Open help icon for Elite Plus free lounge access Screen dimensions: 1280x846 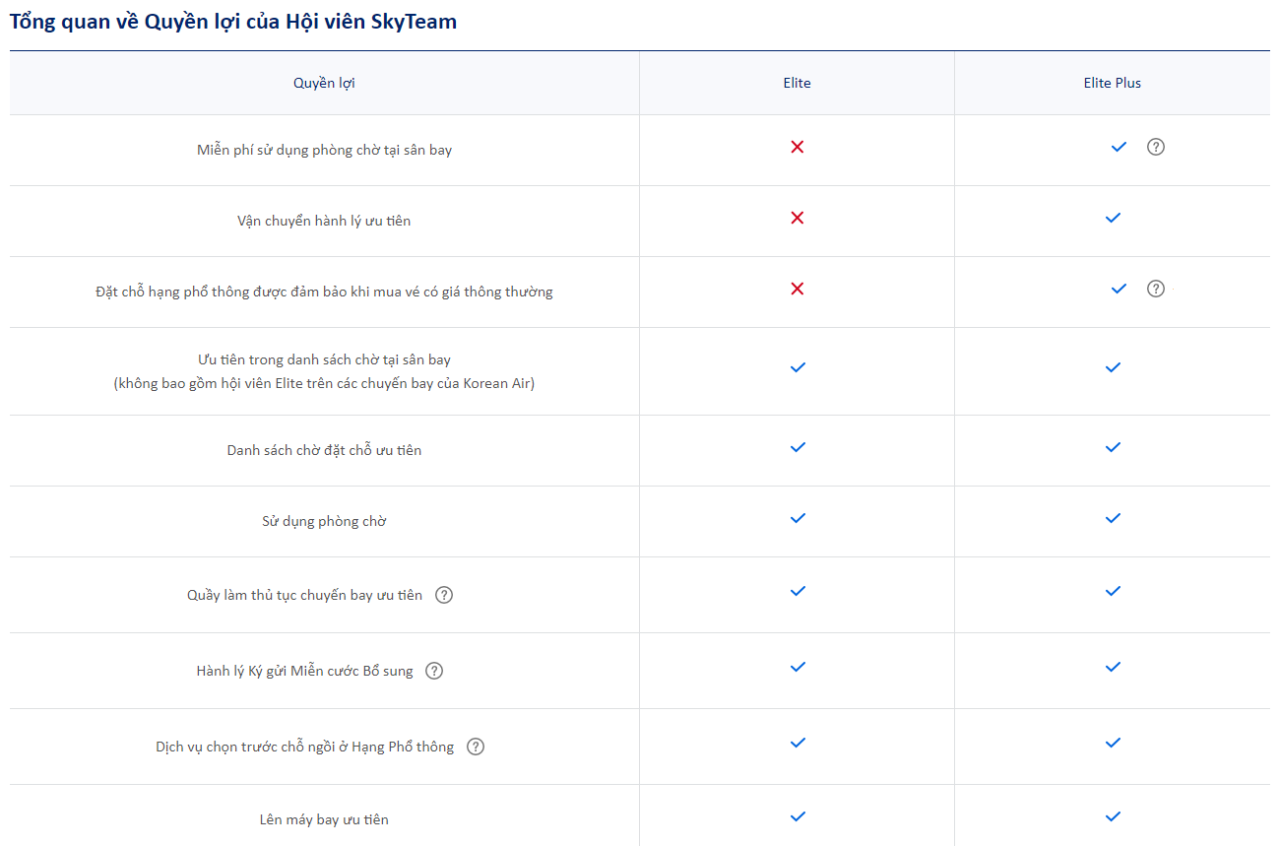pos(1155,147)
